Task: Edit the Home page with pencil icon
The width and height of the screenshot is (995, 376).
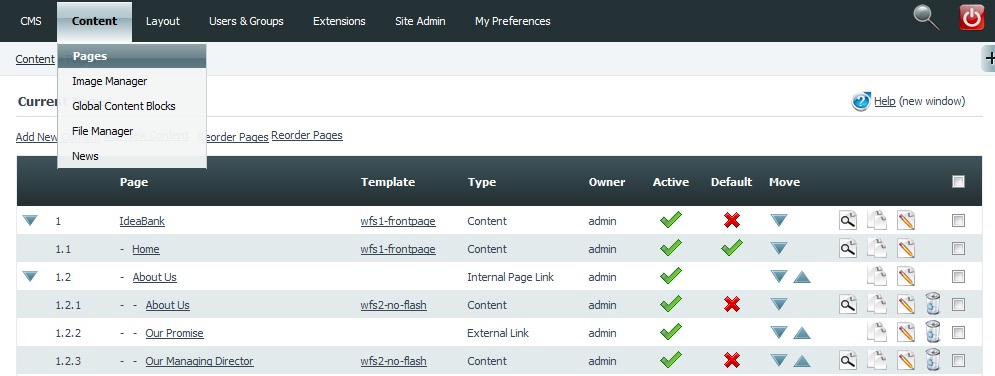Action: 906,249
